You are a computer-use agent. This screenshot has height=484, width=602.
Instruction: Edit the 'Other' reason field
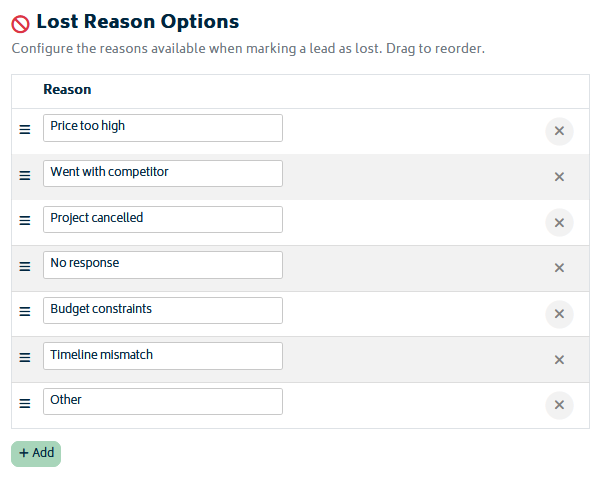click(163, 401)
